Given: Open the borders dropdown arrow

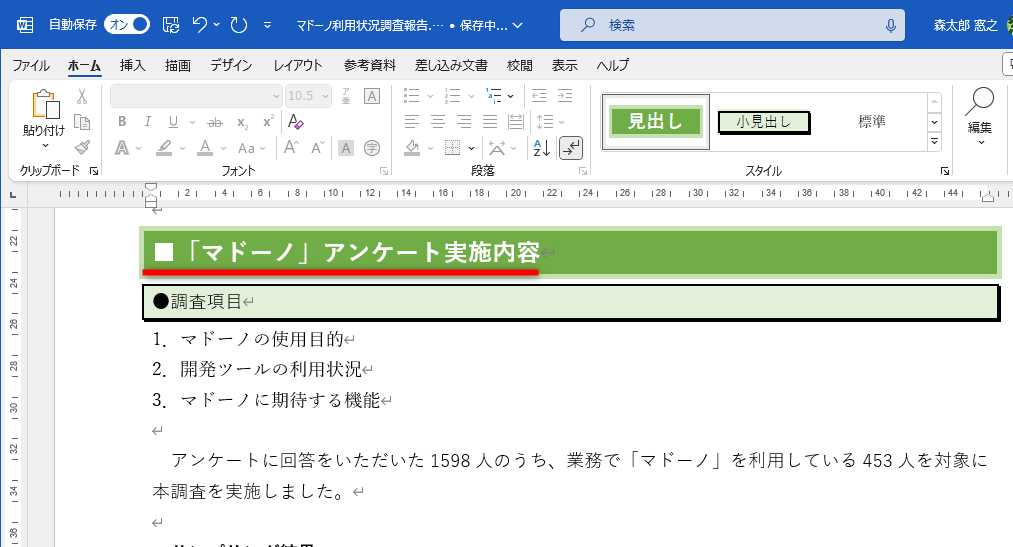Looking at the screenshot, I should 472,148.
